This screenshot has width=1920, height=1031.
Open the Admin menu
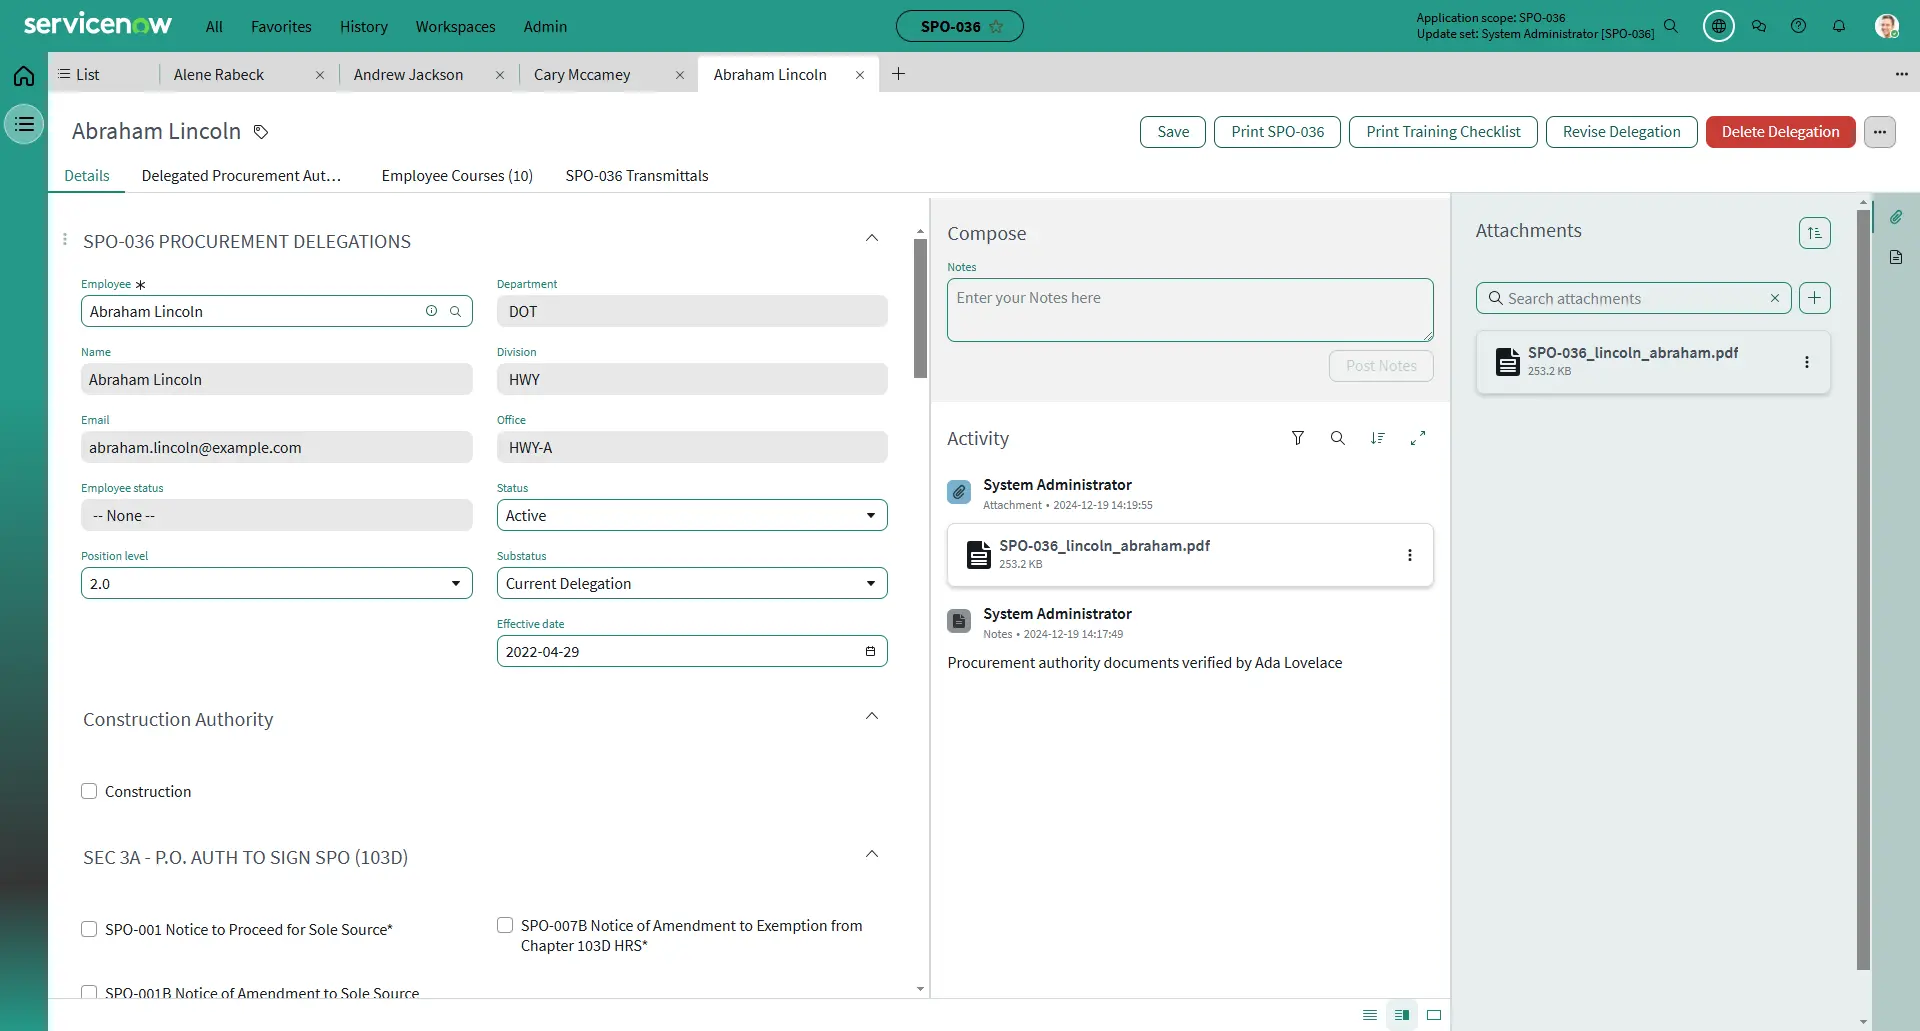point(545,26)
